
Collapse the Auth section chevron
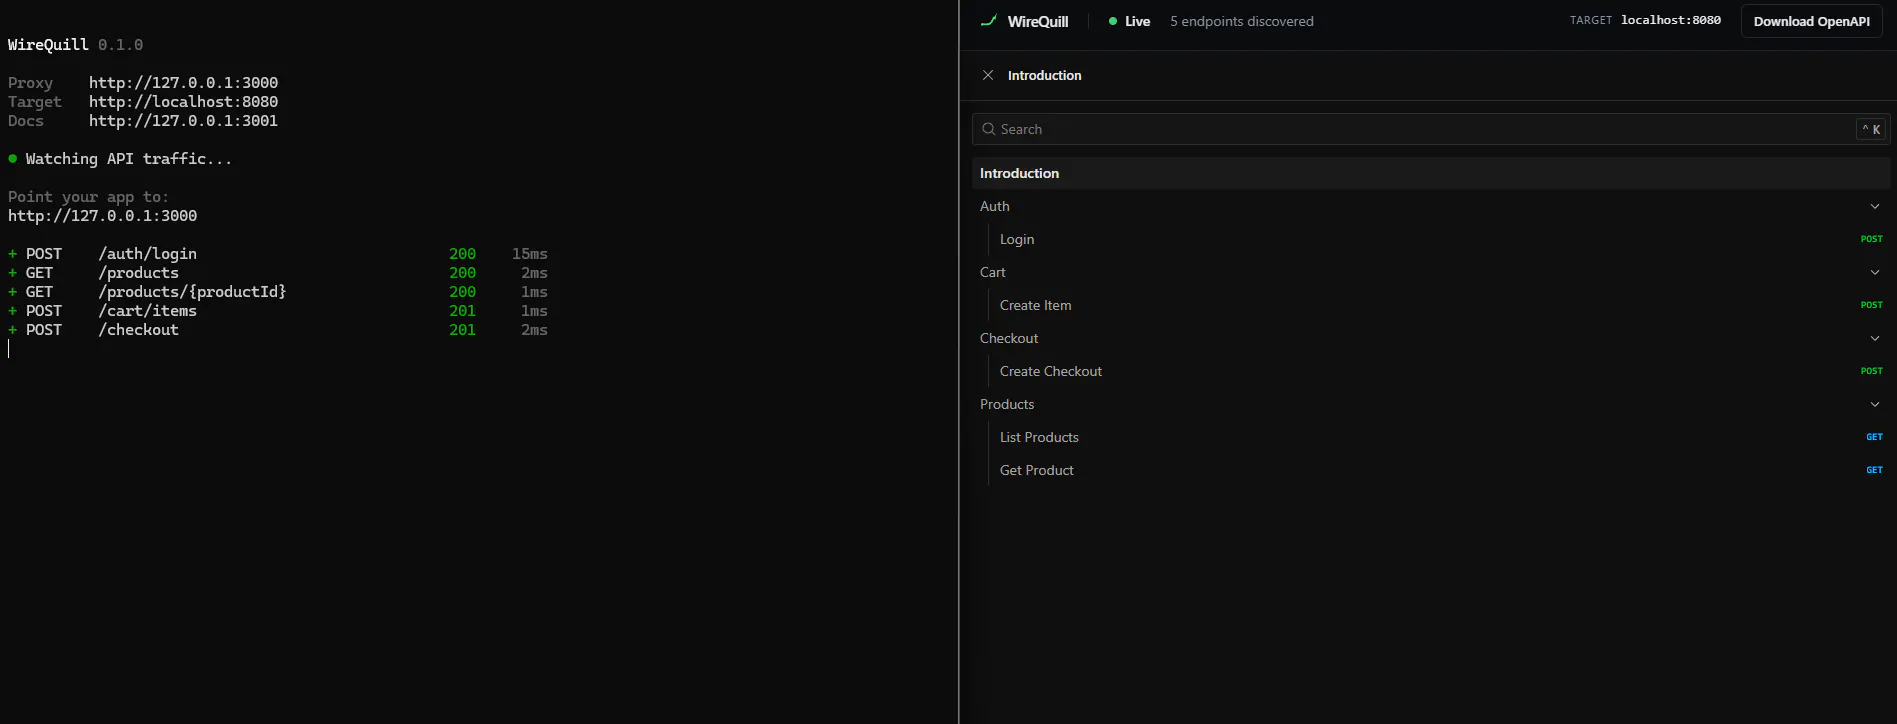(1875, 206)
